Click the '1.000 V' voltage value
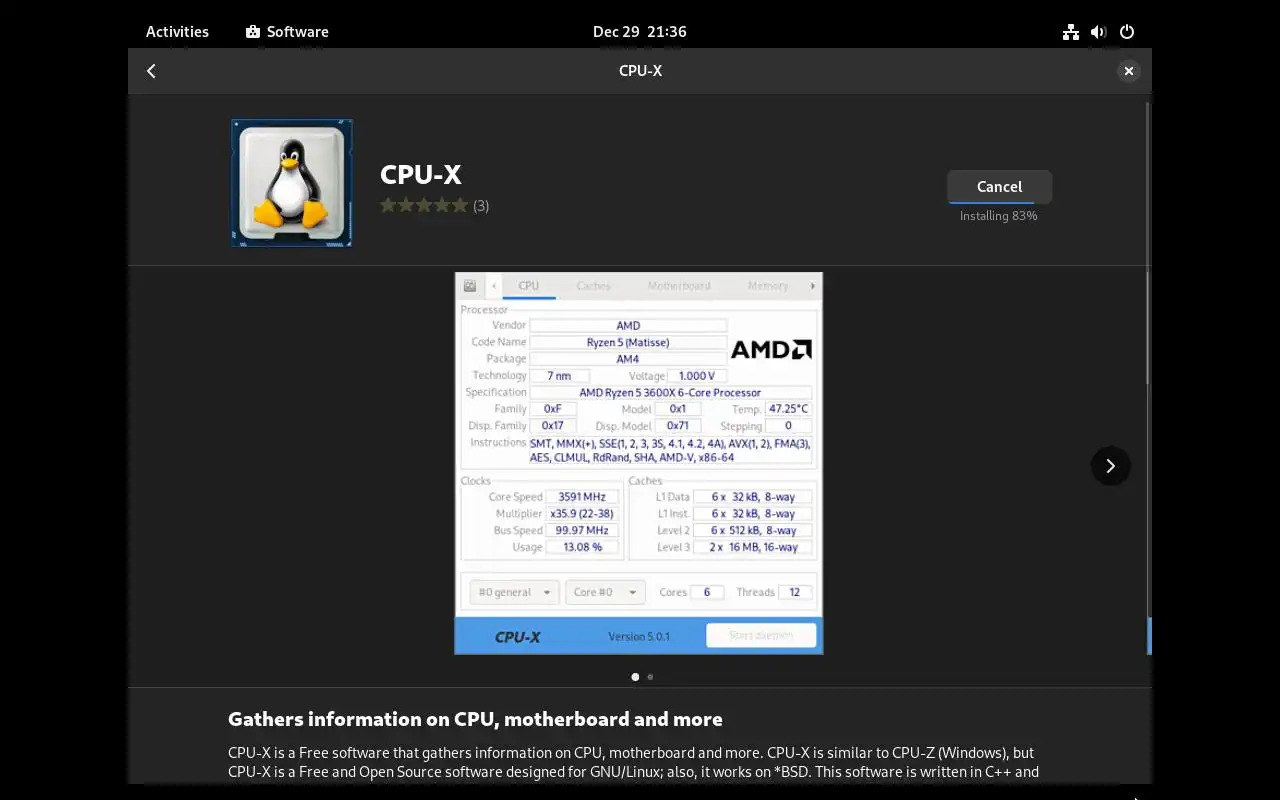The height and width of the screenshot is (800, 1280). pos(696,376)
